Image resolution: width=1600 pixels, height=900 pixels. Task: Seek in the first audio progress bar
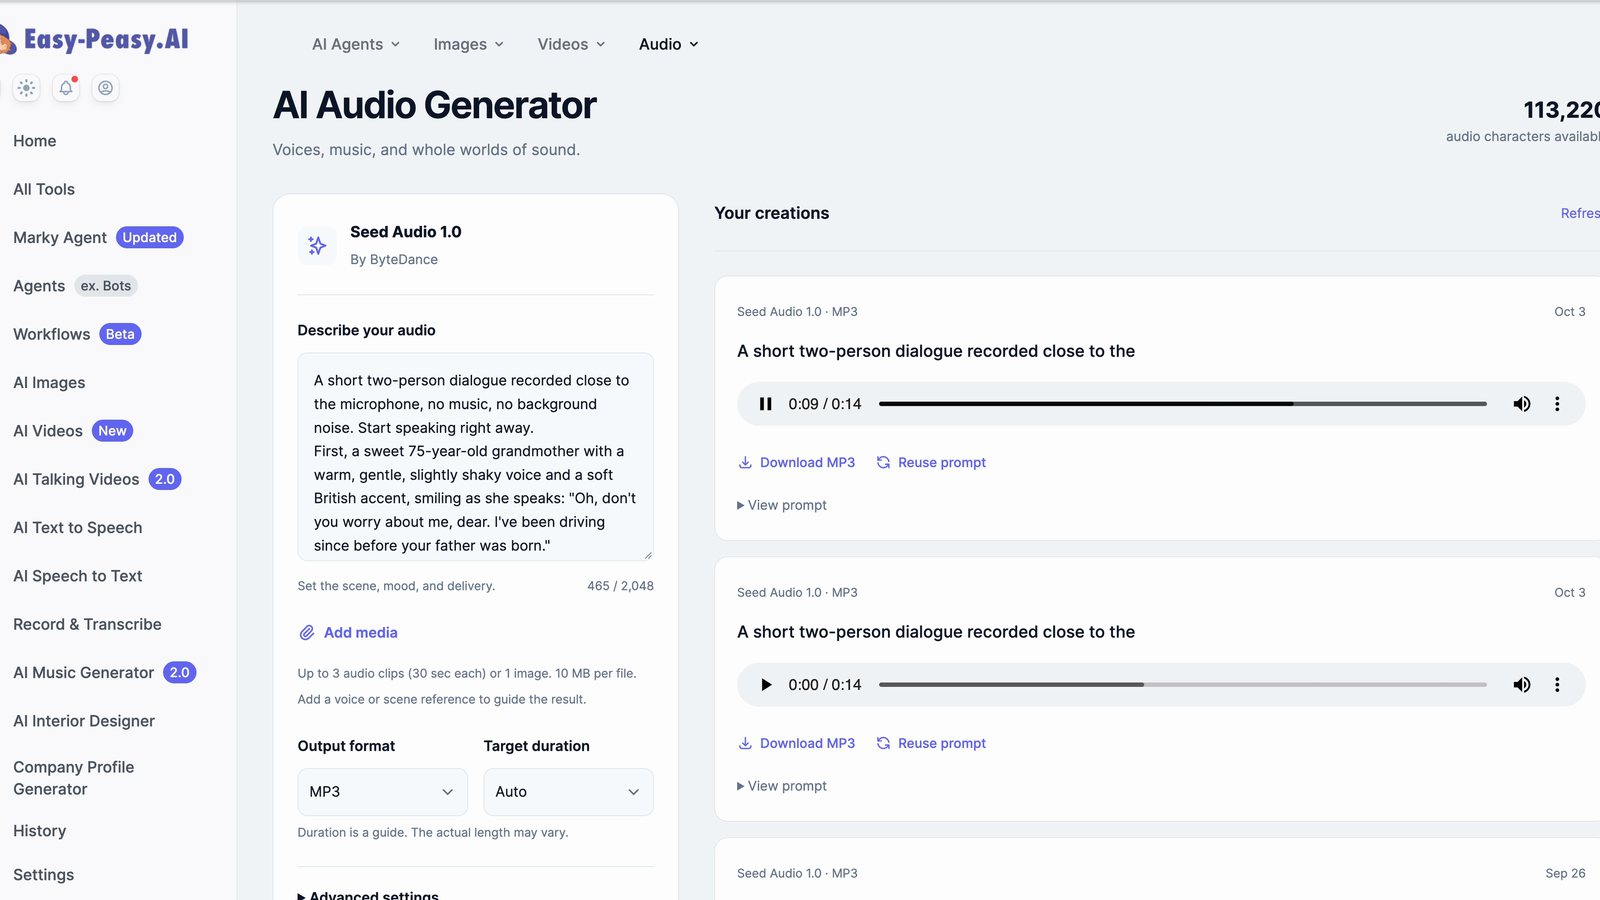coord(1183,404)
